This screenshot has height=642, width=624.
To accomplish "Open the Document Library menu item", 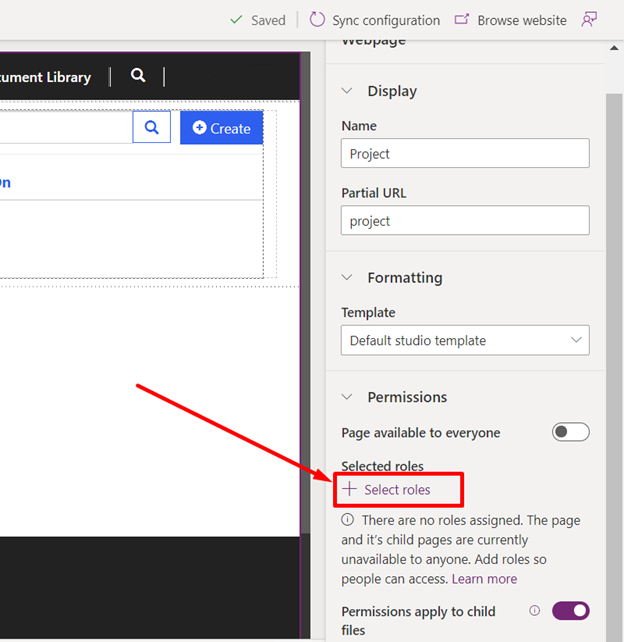I will coord(45,77).
